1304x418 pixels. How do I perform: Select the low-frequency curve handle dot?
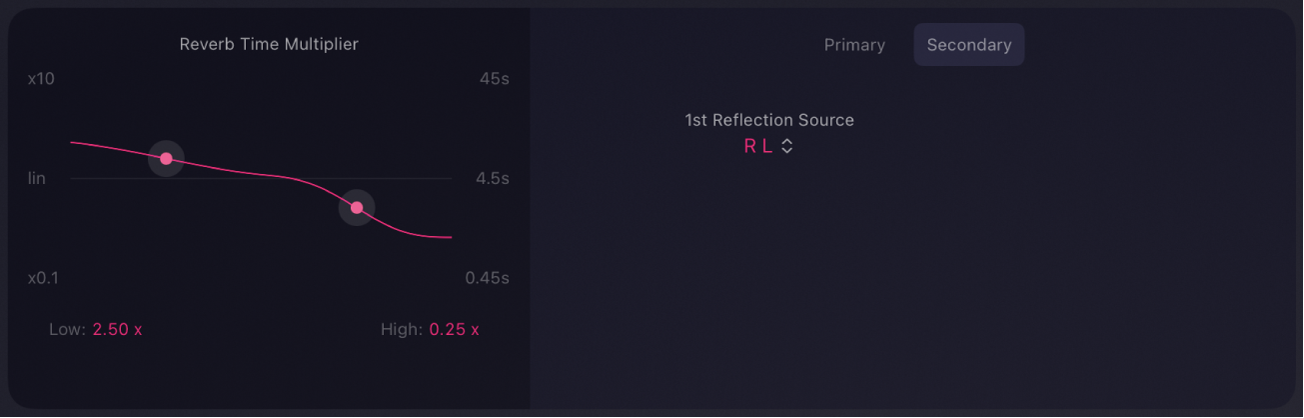pos(166,158)
